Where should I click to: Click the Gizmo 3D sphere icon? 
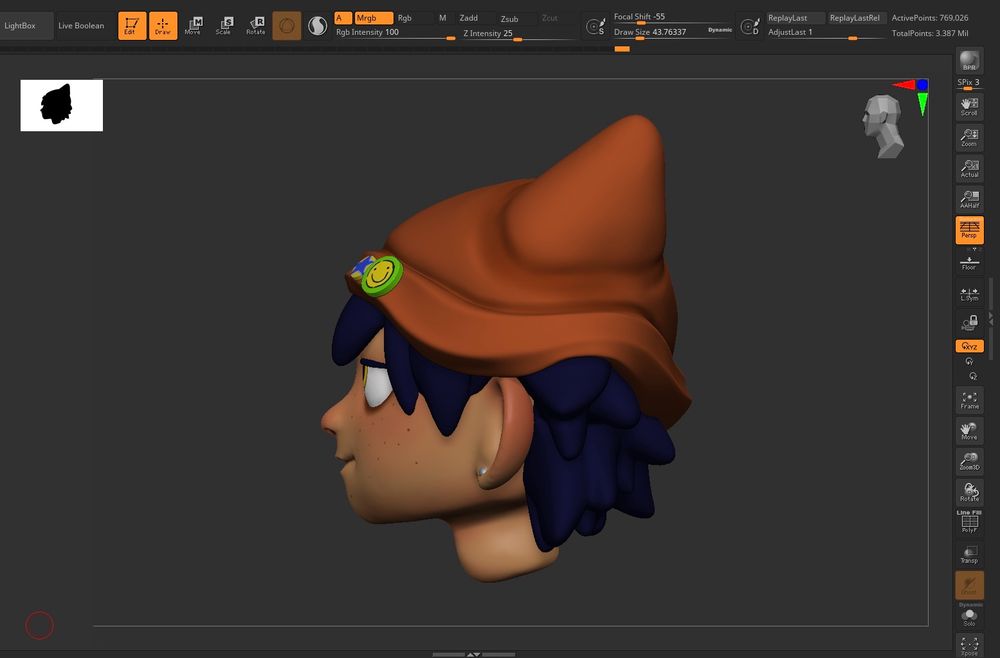click(286, 26)
